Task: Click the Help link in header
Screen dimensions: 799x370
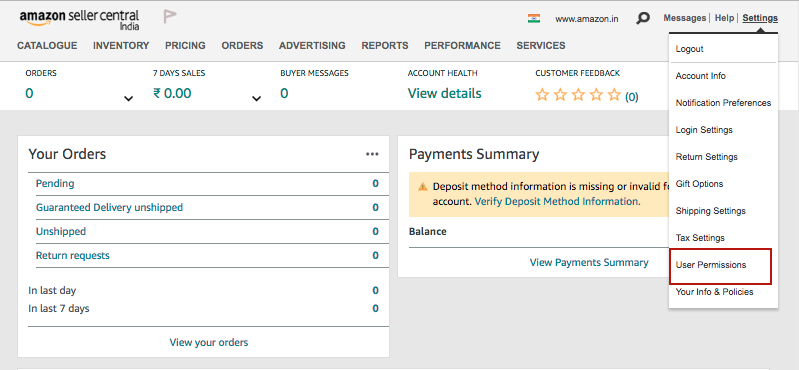Action: (724, 18)
